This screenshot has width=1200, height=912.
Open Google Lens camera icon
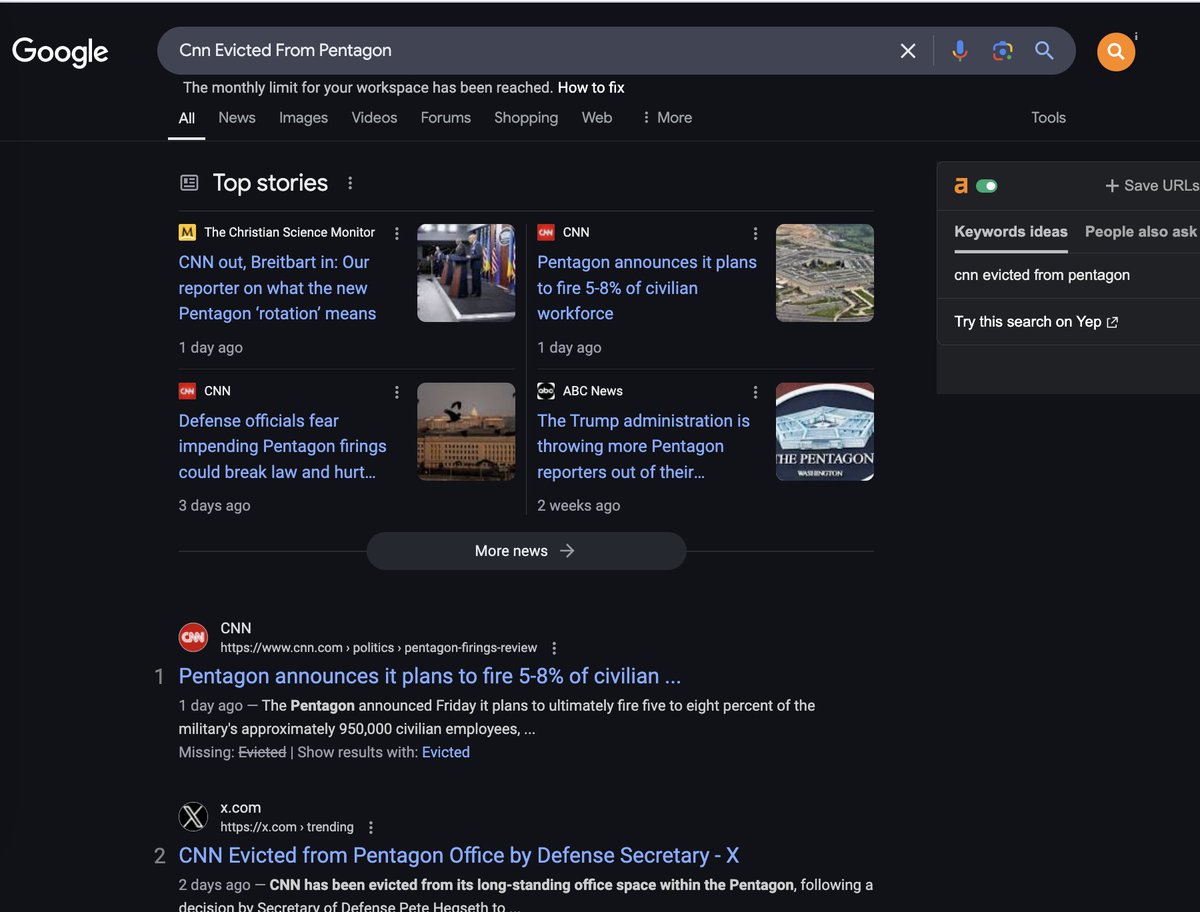click(x=1002, y=50)
